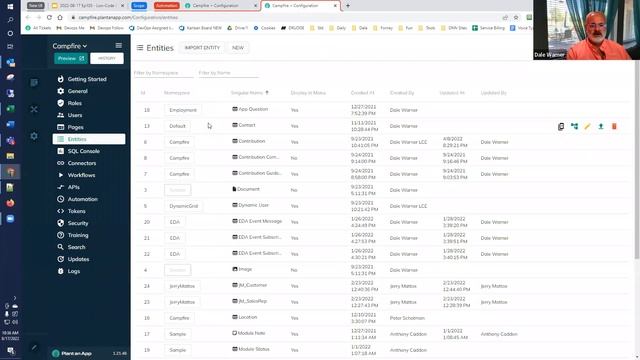Open the Contact entity name
Viewport: 640px width, 360px height.
[x=247, y=125]
